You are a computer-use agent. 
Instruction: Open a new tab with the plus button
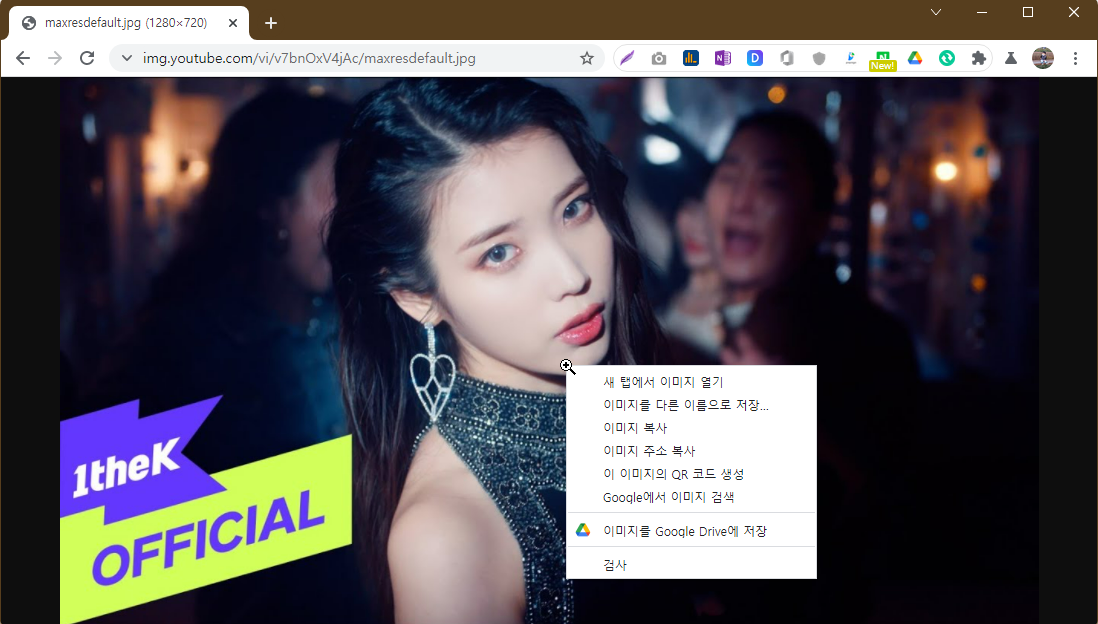coord(270,22)
